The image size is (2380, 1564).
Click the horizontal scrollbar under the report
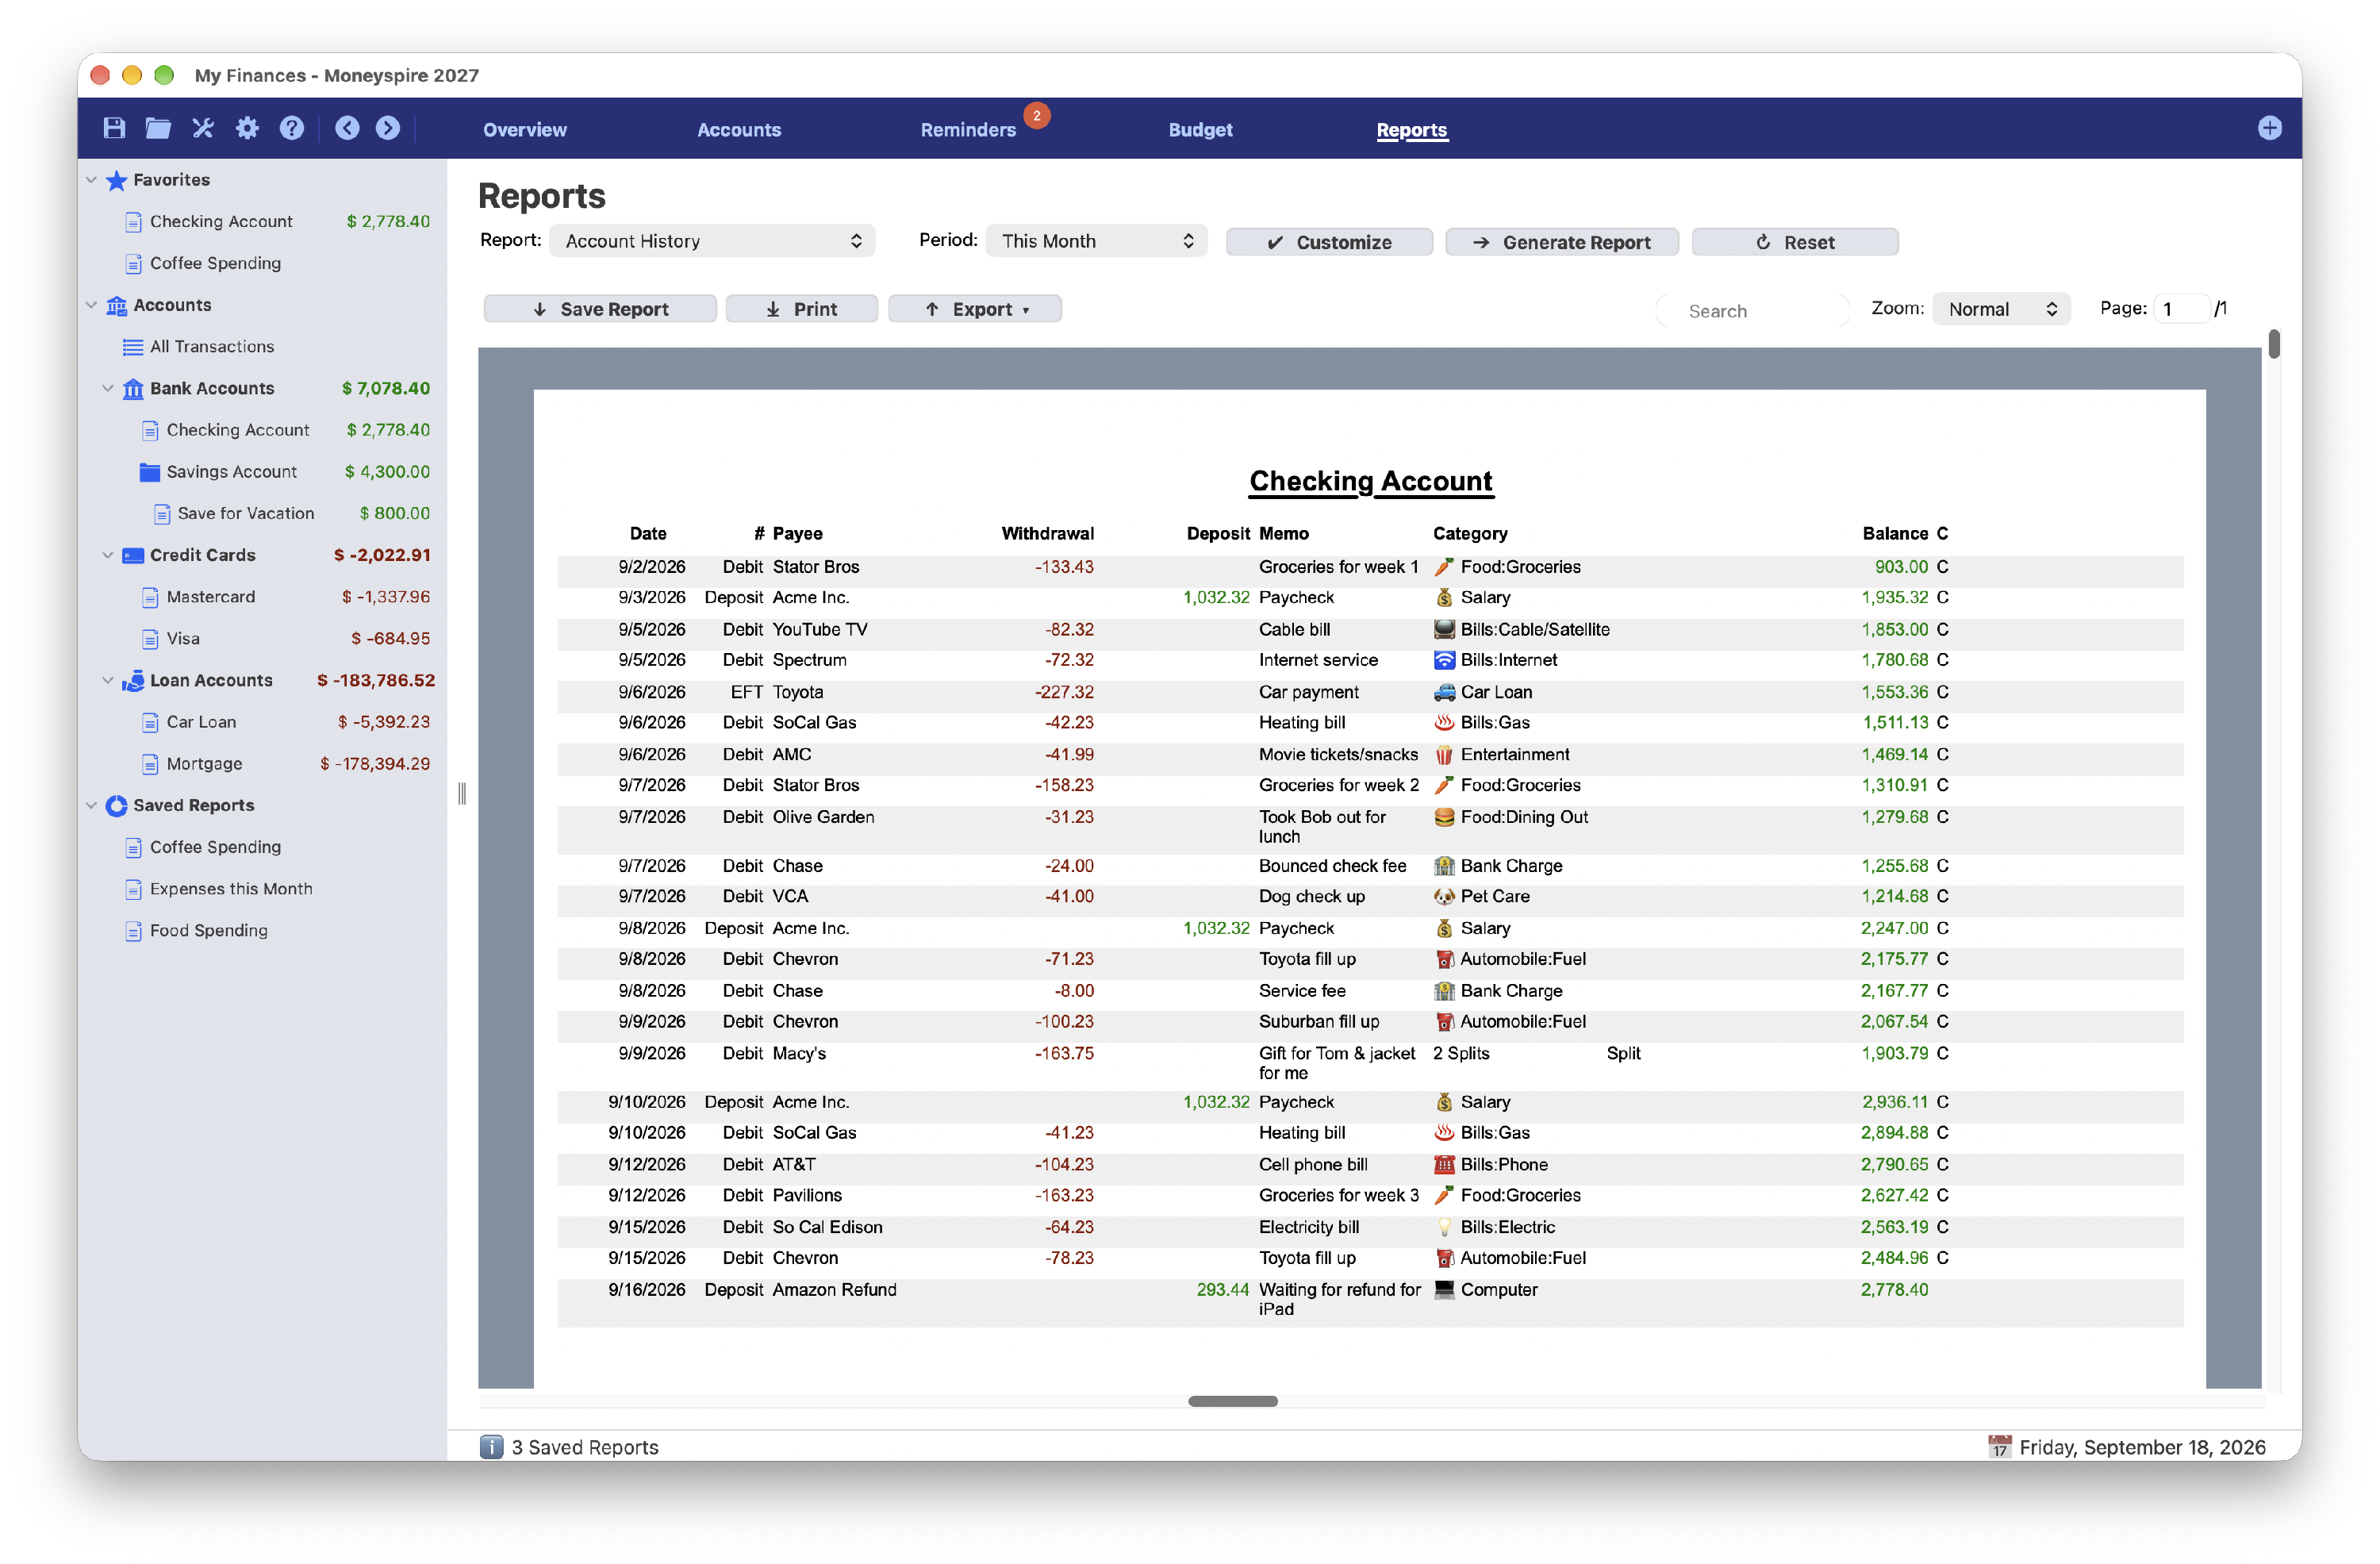(1232, 1401)
